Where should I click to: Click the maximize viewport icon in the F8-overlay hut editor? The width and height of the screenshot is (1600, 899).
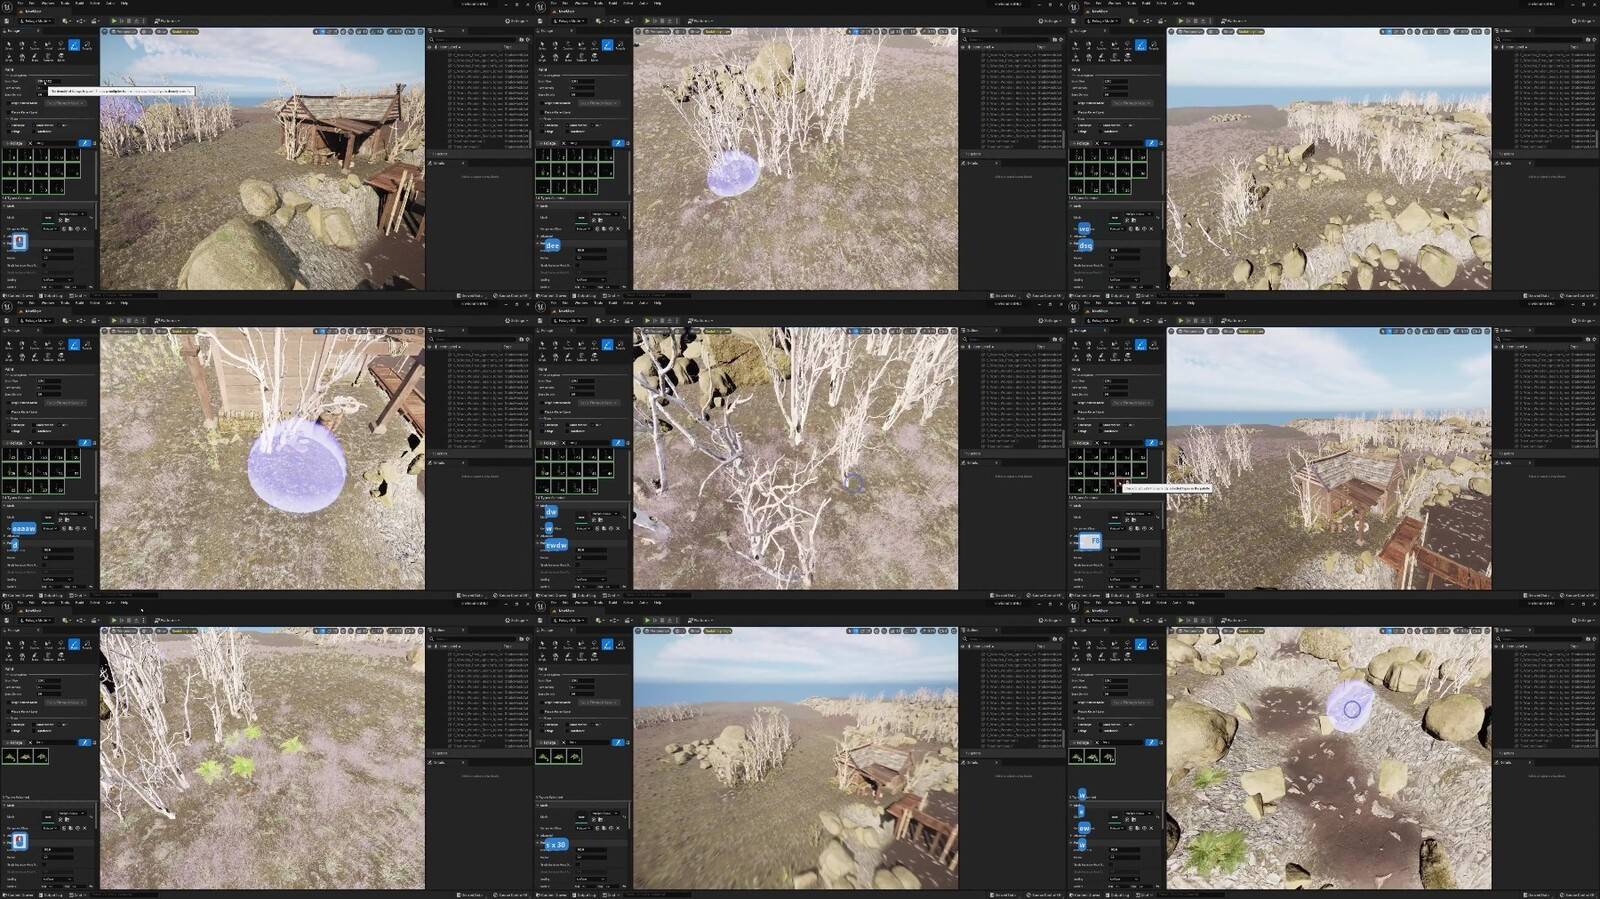click(1487, 331)
